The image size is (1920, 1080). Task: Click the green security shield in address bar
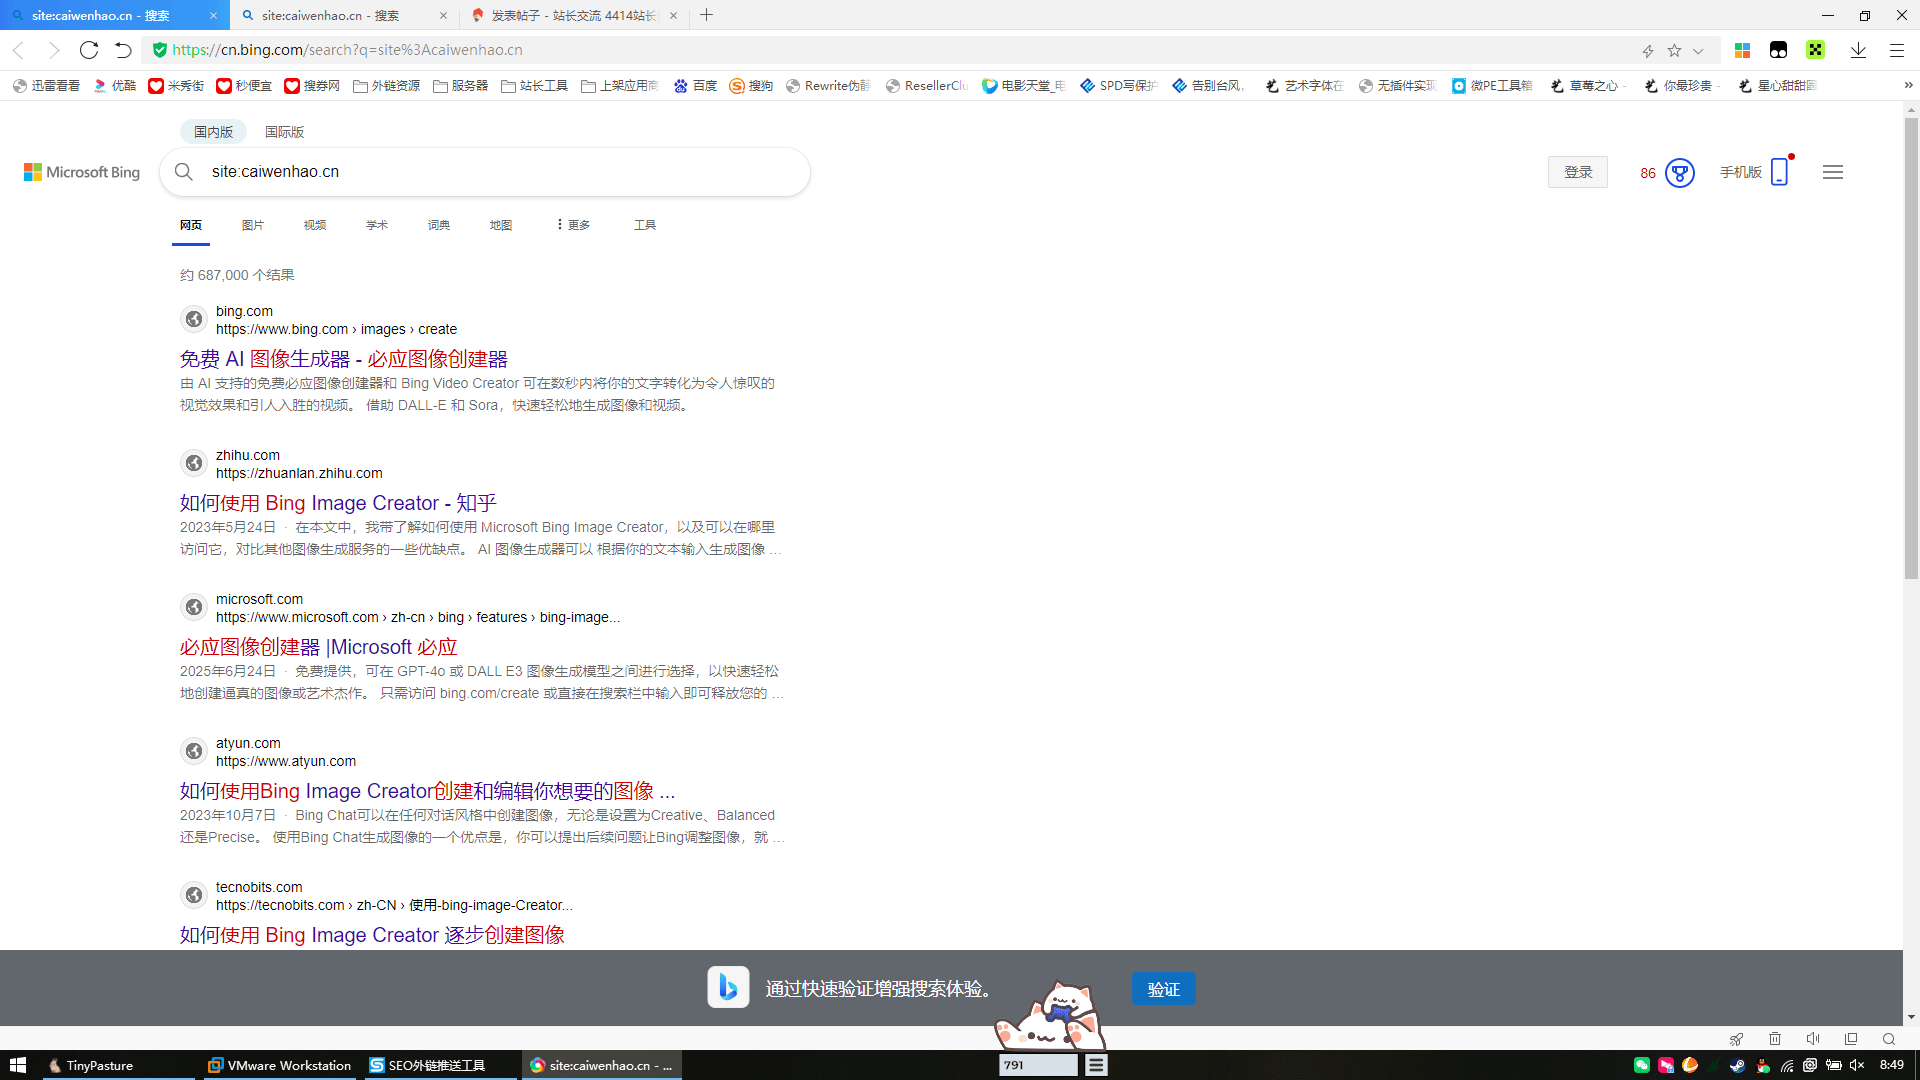coord(160,50)
